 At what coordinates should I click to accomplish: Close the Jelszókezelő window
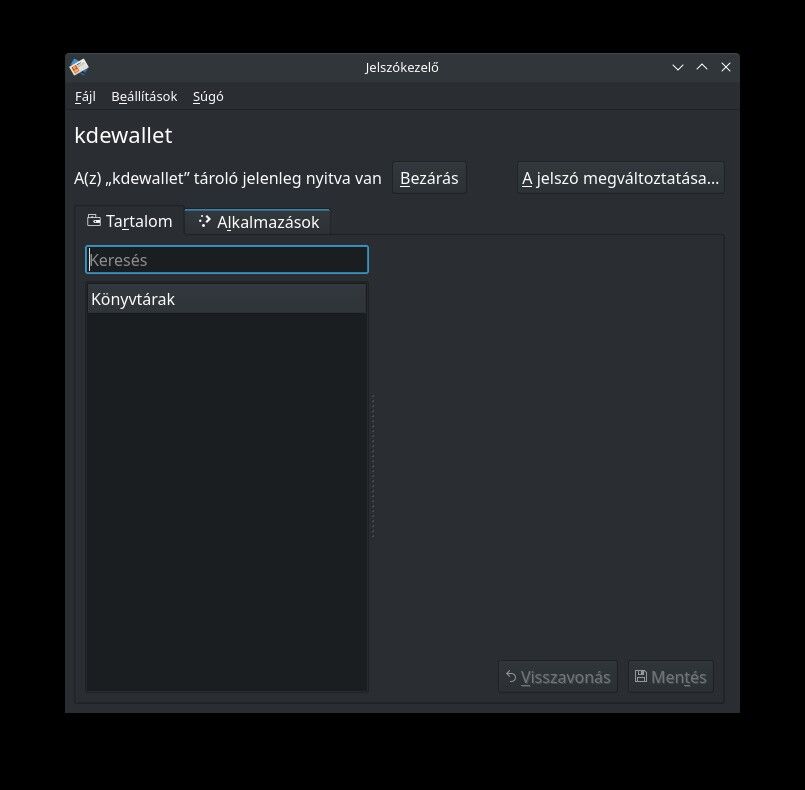pyautogui.click(x=725, y=67)
